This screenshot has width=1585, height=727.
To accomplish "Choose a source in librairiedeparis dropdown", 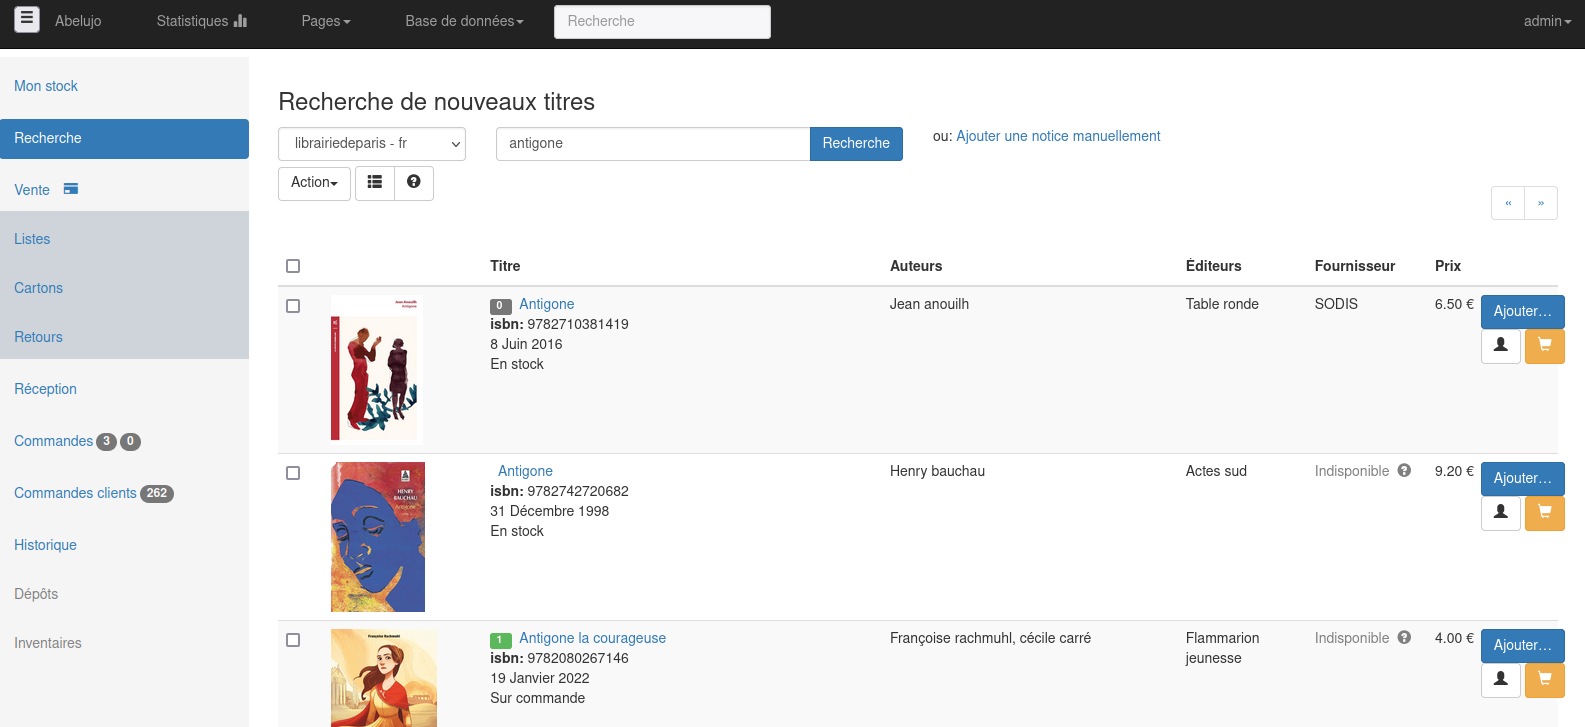I will click(372, 144).
